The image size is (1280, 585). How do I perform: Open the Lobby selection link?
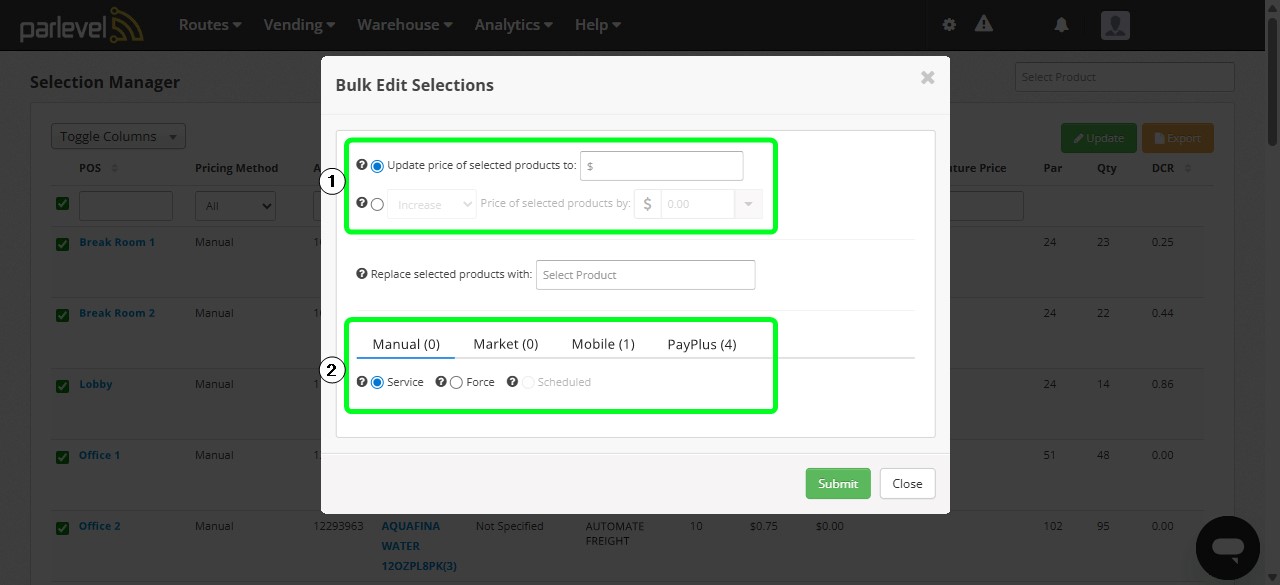(95, 384)
